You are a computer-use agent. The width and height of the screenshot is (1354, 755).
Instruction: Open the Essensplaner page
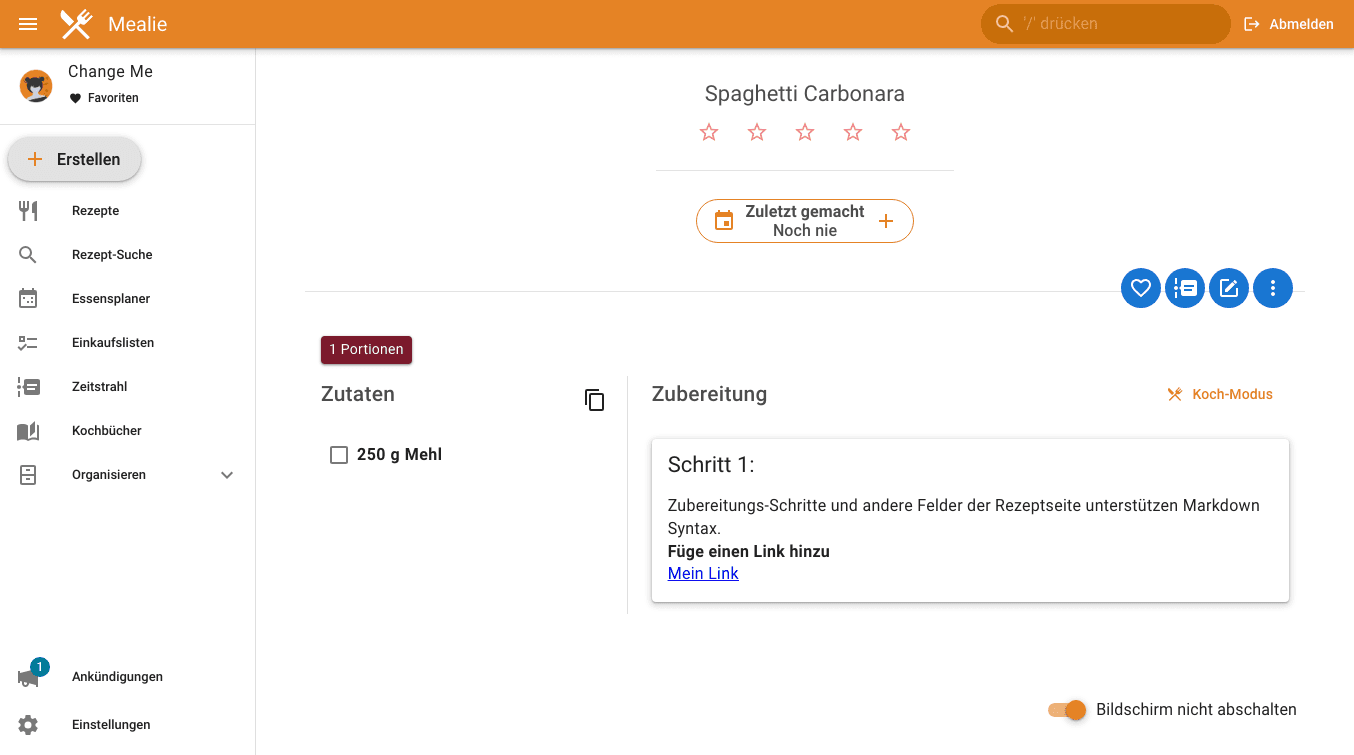(128, 299)
